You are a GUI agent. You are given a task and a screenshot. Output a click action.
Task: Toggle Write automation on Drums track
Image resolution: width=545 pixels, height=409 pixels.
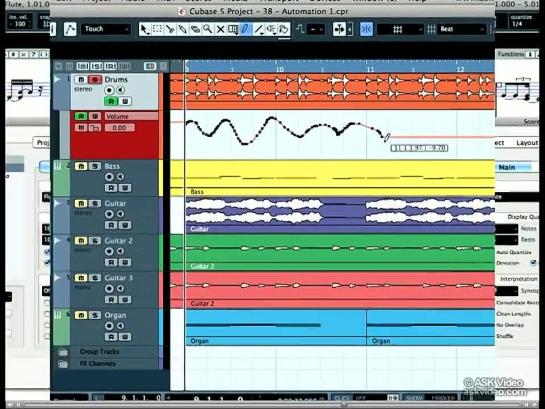coord(125,101)
